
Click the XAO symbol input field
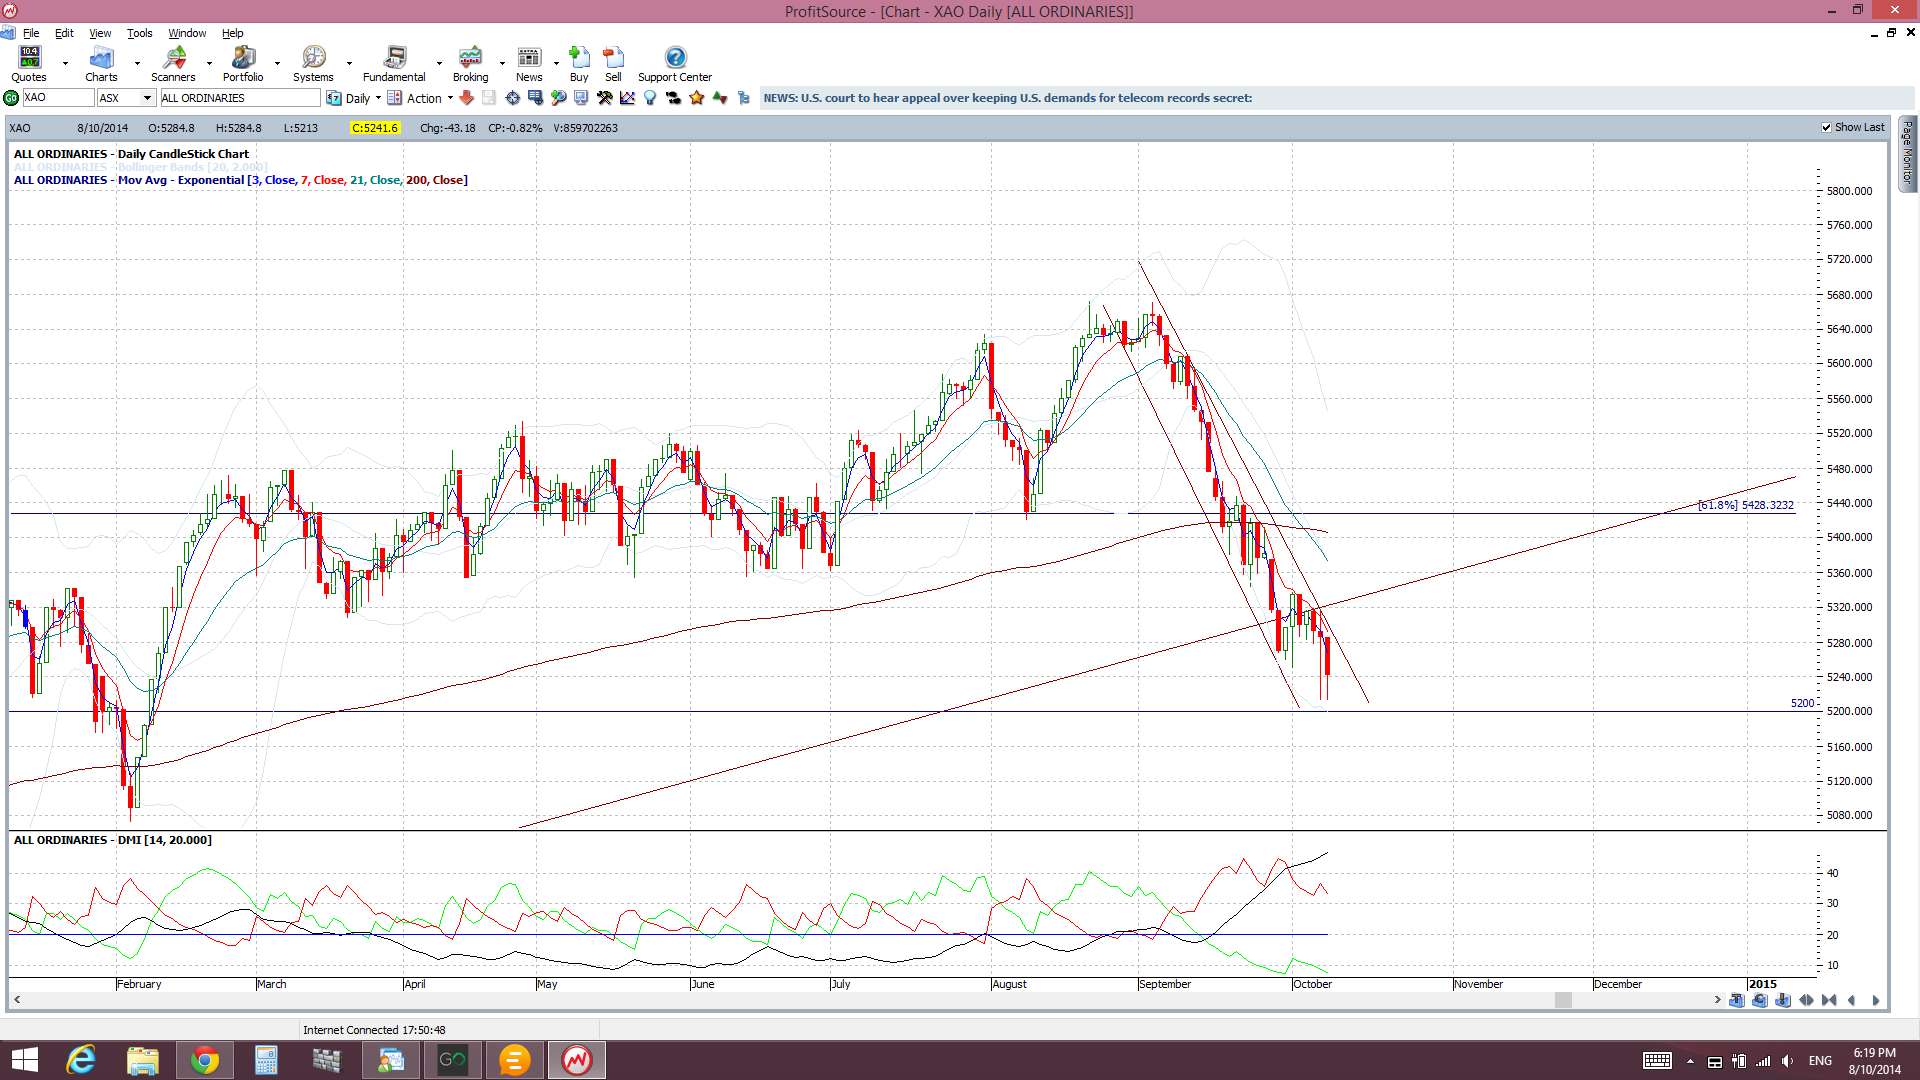click(57, 98)
